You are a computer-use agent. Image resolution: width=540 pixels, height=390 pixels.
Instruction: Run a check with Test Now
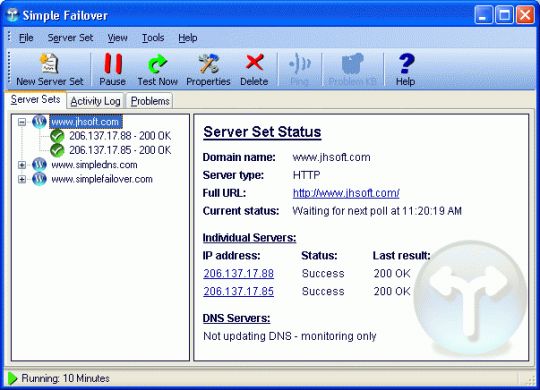157,70
